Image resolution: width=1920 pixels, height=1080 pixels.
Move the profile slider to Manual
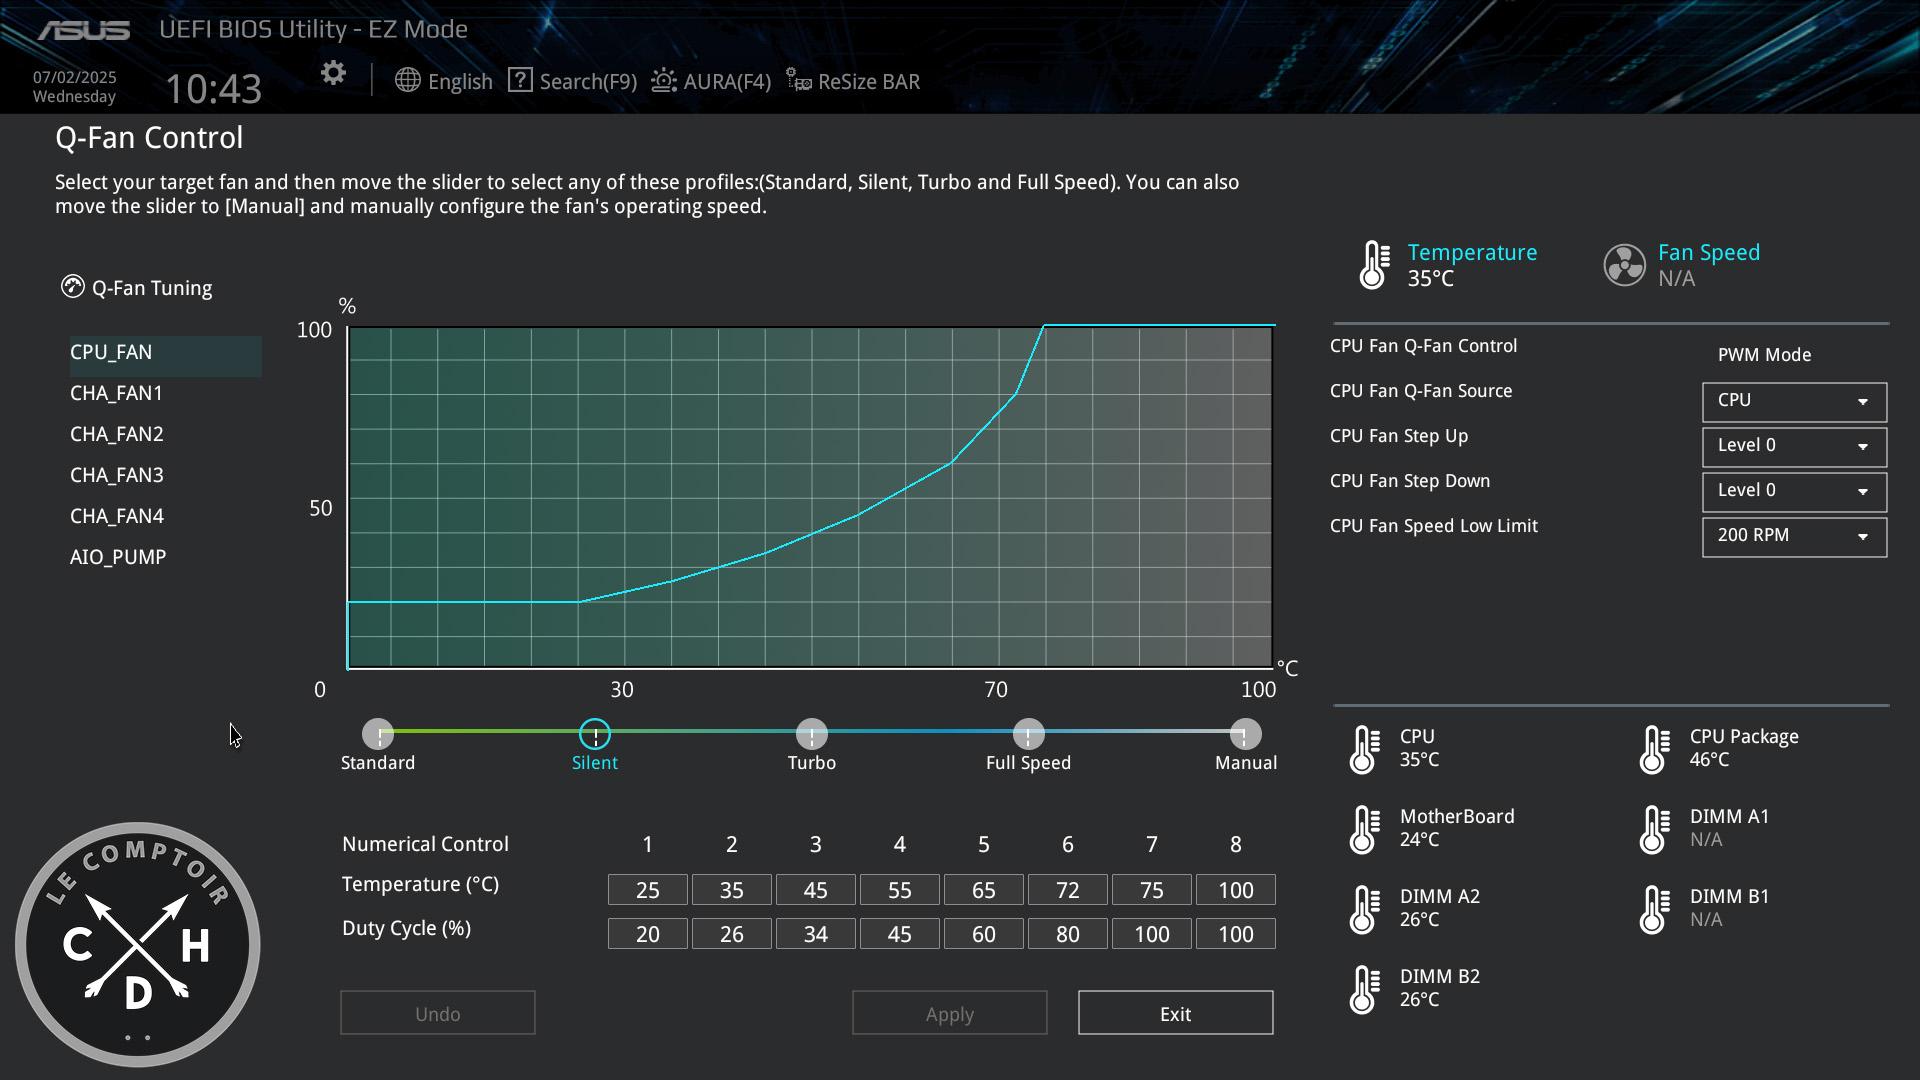(x=1245, y=734)
